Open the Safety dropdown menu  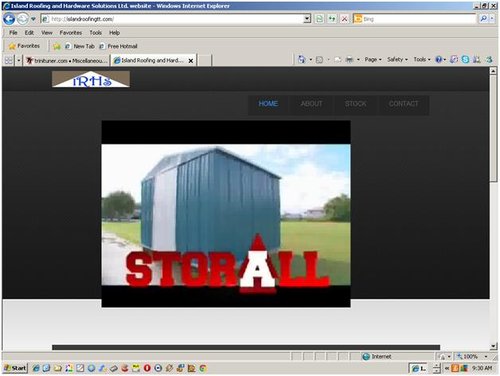pos(397,59)
